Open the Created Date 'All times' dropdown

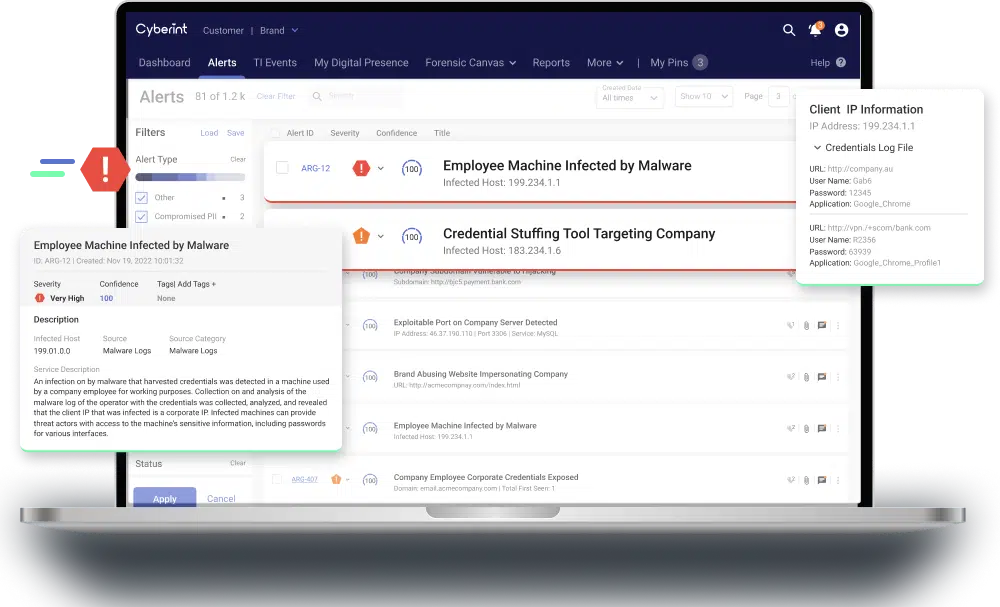pyautogui.click(x=631, y=97)
